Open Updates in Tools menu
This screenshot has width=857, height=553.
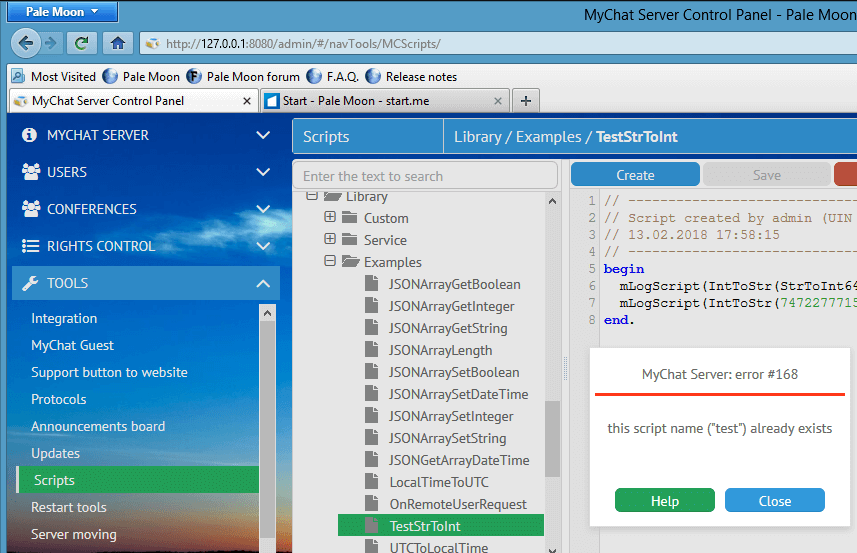coord(55,454)
